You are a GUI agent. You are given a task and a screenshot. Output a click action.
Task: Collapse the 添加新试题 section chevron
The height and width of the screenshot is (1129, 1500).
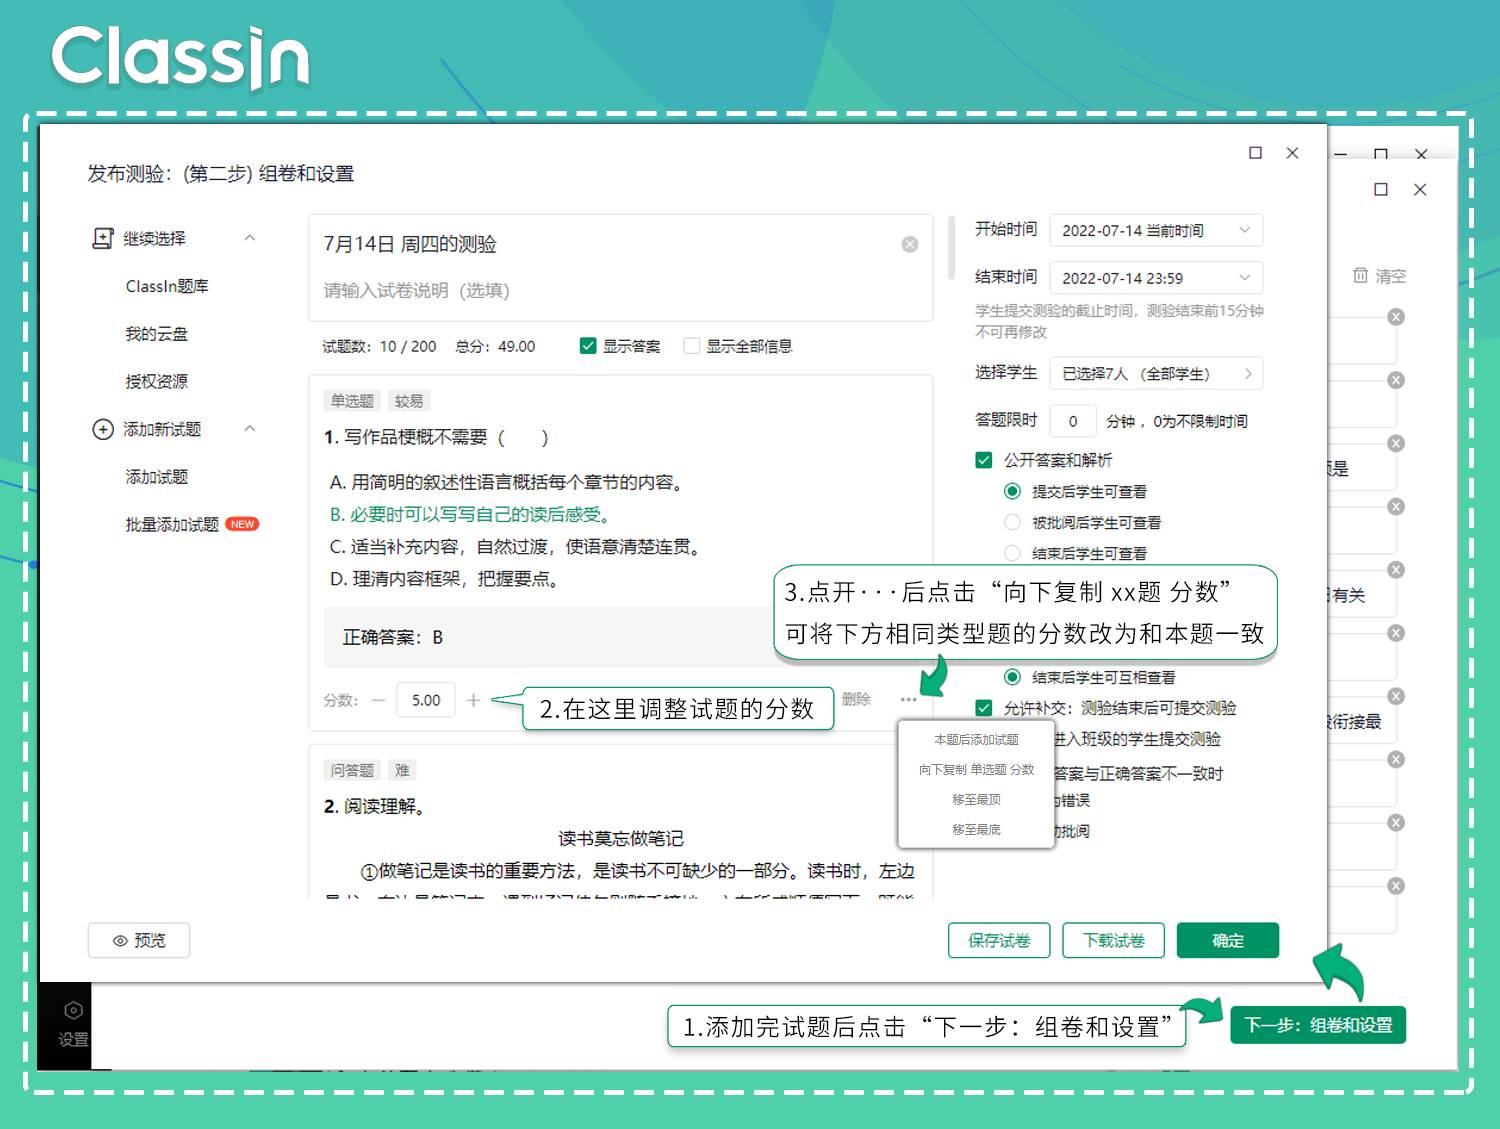point(250,429)
